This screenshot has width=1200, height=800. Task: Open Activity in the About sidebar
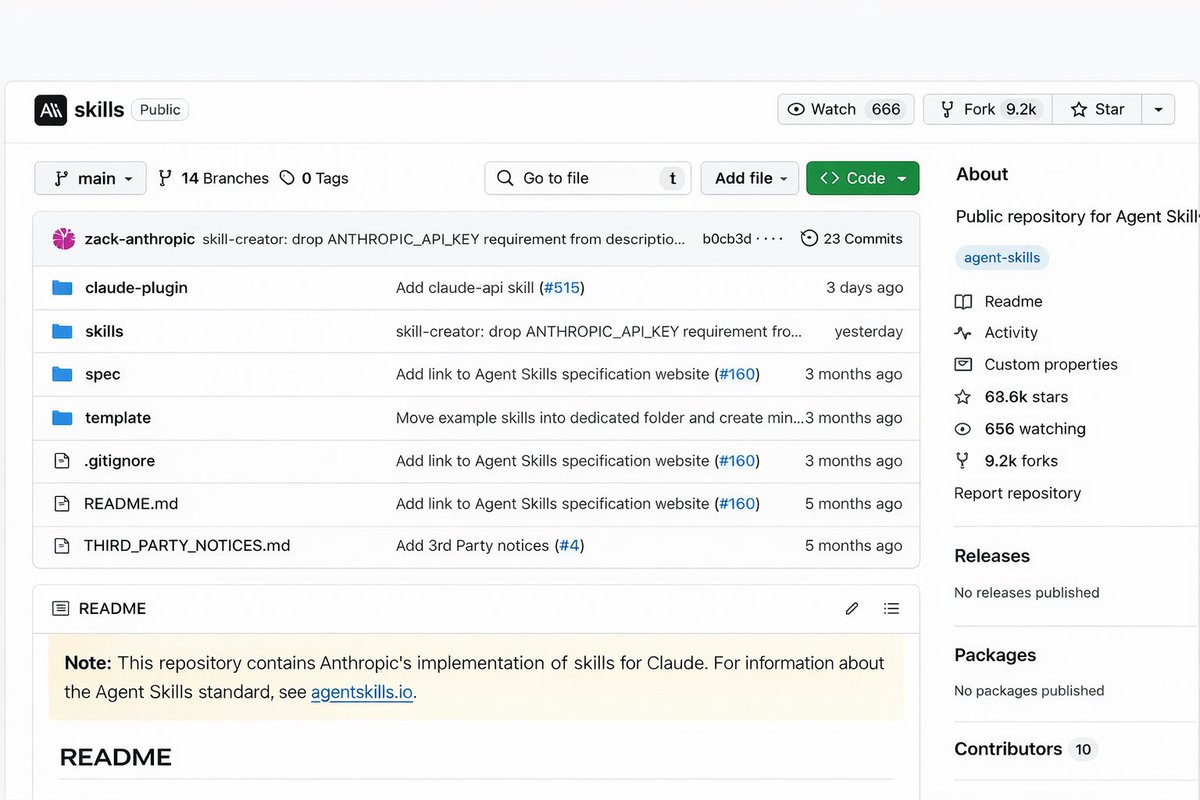coord(1010,333)
